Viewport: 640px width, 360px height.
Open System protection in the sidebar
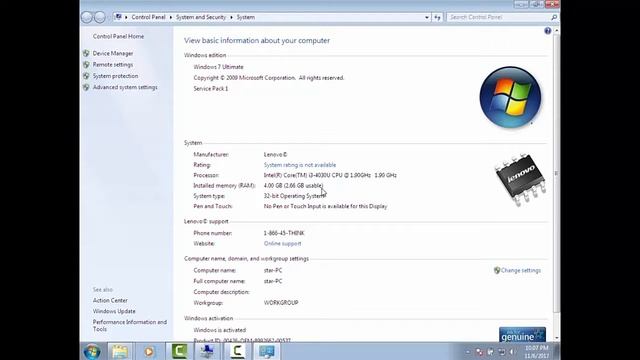[x=115, y=76]
